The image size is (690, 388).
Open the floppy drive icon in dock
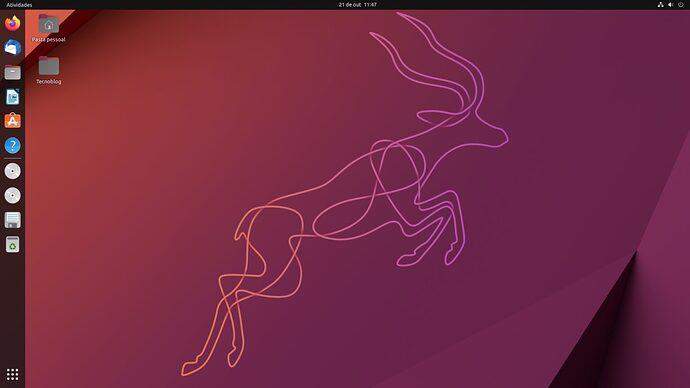coord(12,220)
